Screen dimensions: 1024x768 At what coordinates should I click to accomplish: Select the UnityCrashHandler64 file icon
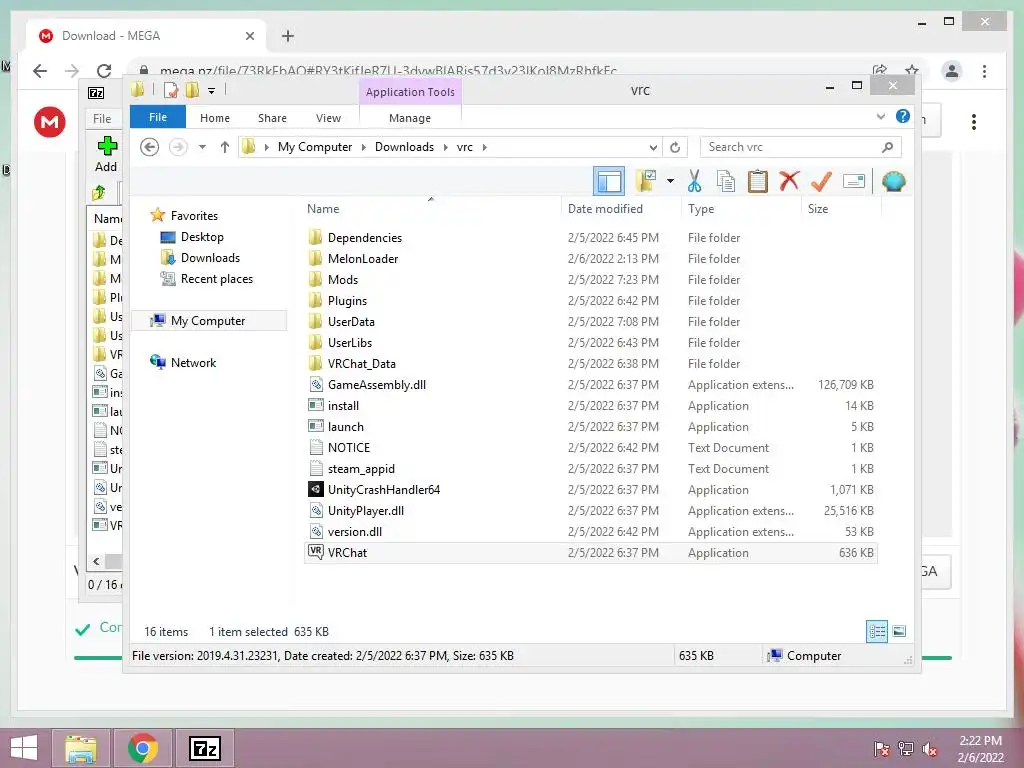point(316,489)
